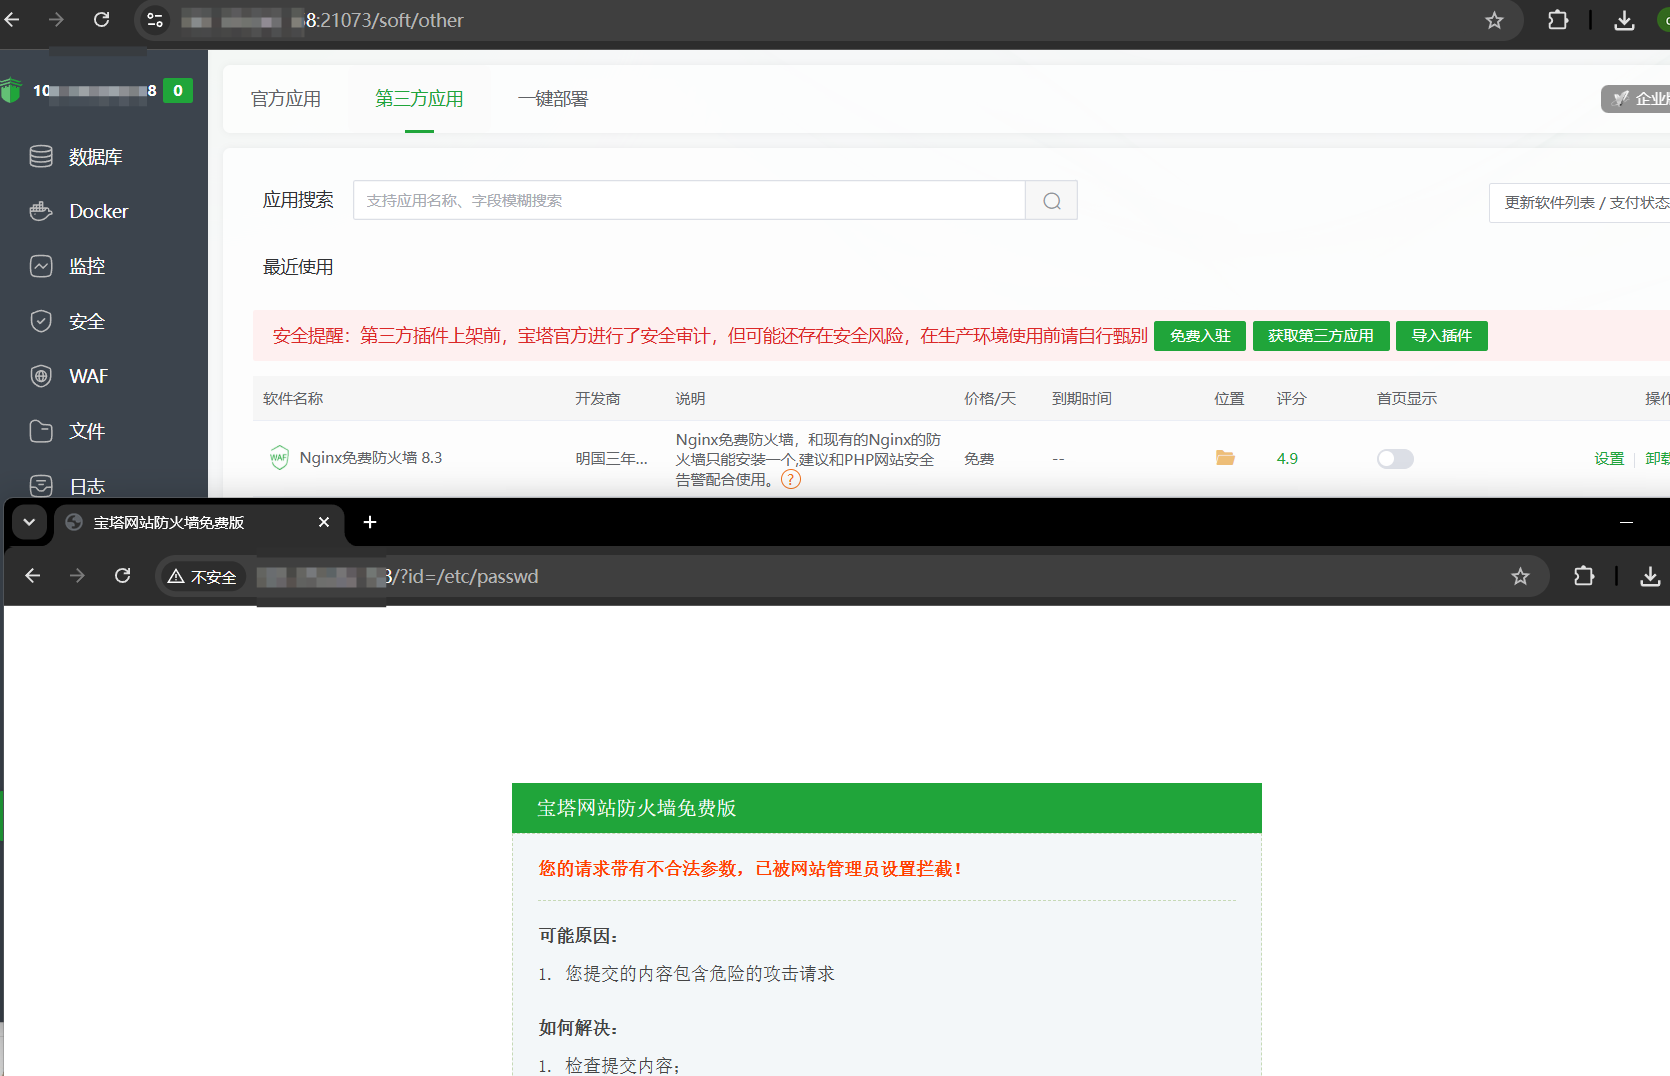Click the 免费入驻 button
Viewport: 1670px width, 1076px height.
pyautogui.click(x=1200, y=336)
